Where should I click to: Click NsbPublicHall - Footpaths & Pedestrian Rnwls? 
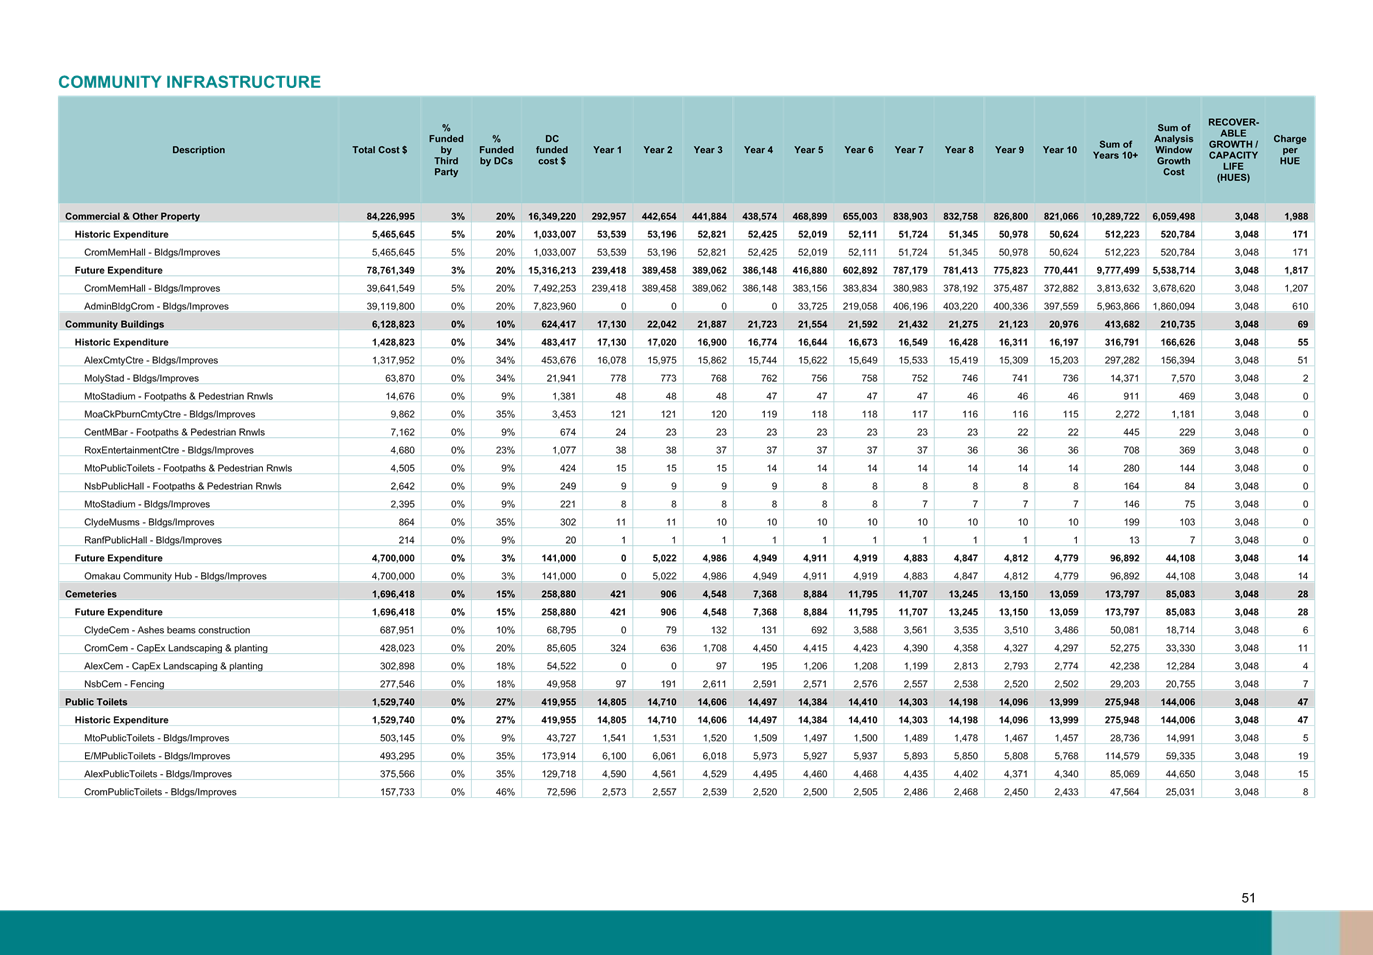(x=183, y=486)
